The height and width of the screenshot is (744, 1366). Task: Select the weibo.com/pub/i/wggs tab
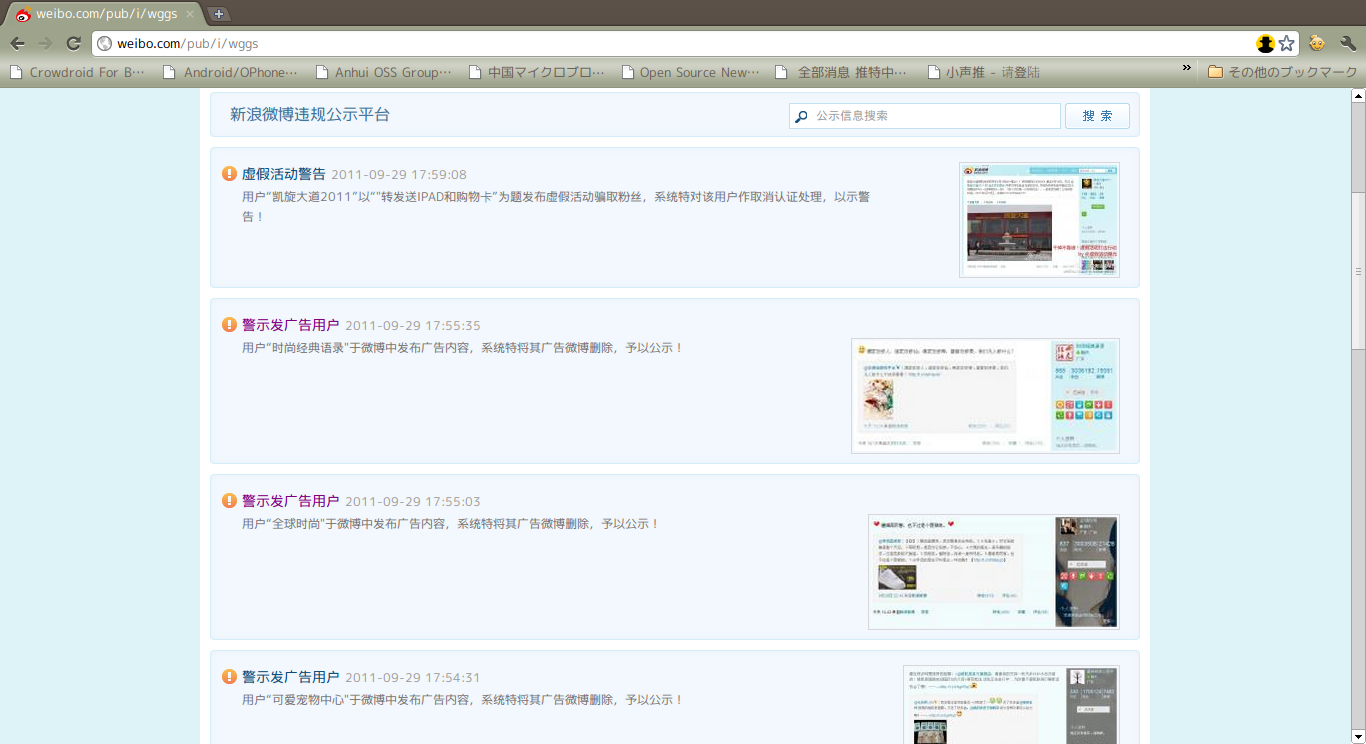104,14
